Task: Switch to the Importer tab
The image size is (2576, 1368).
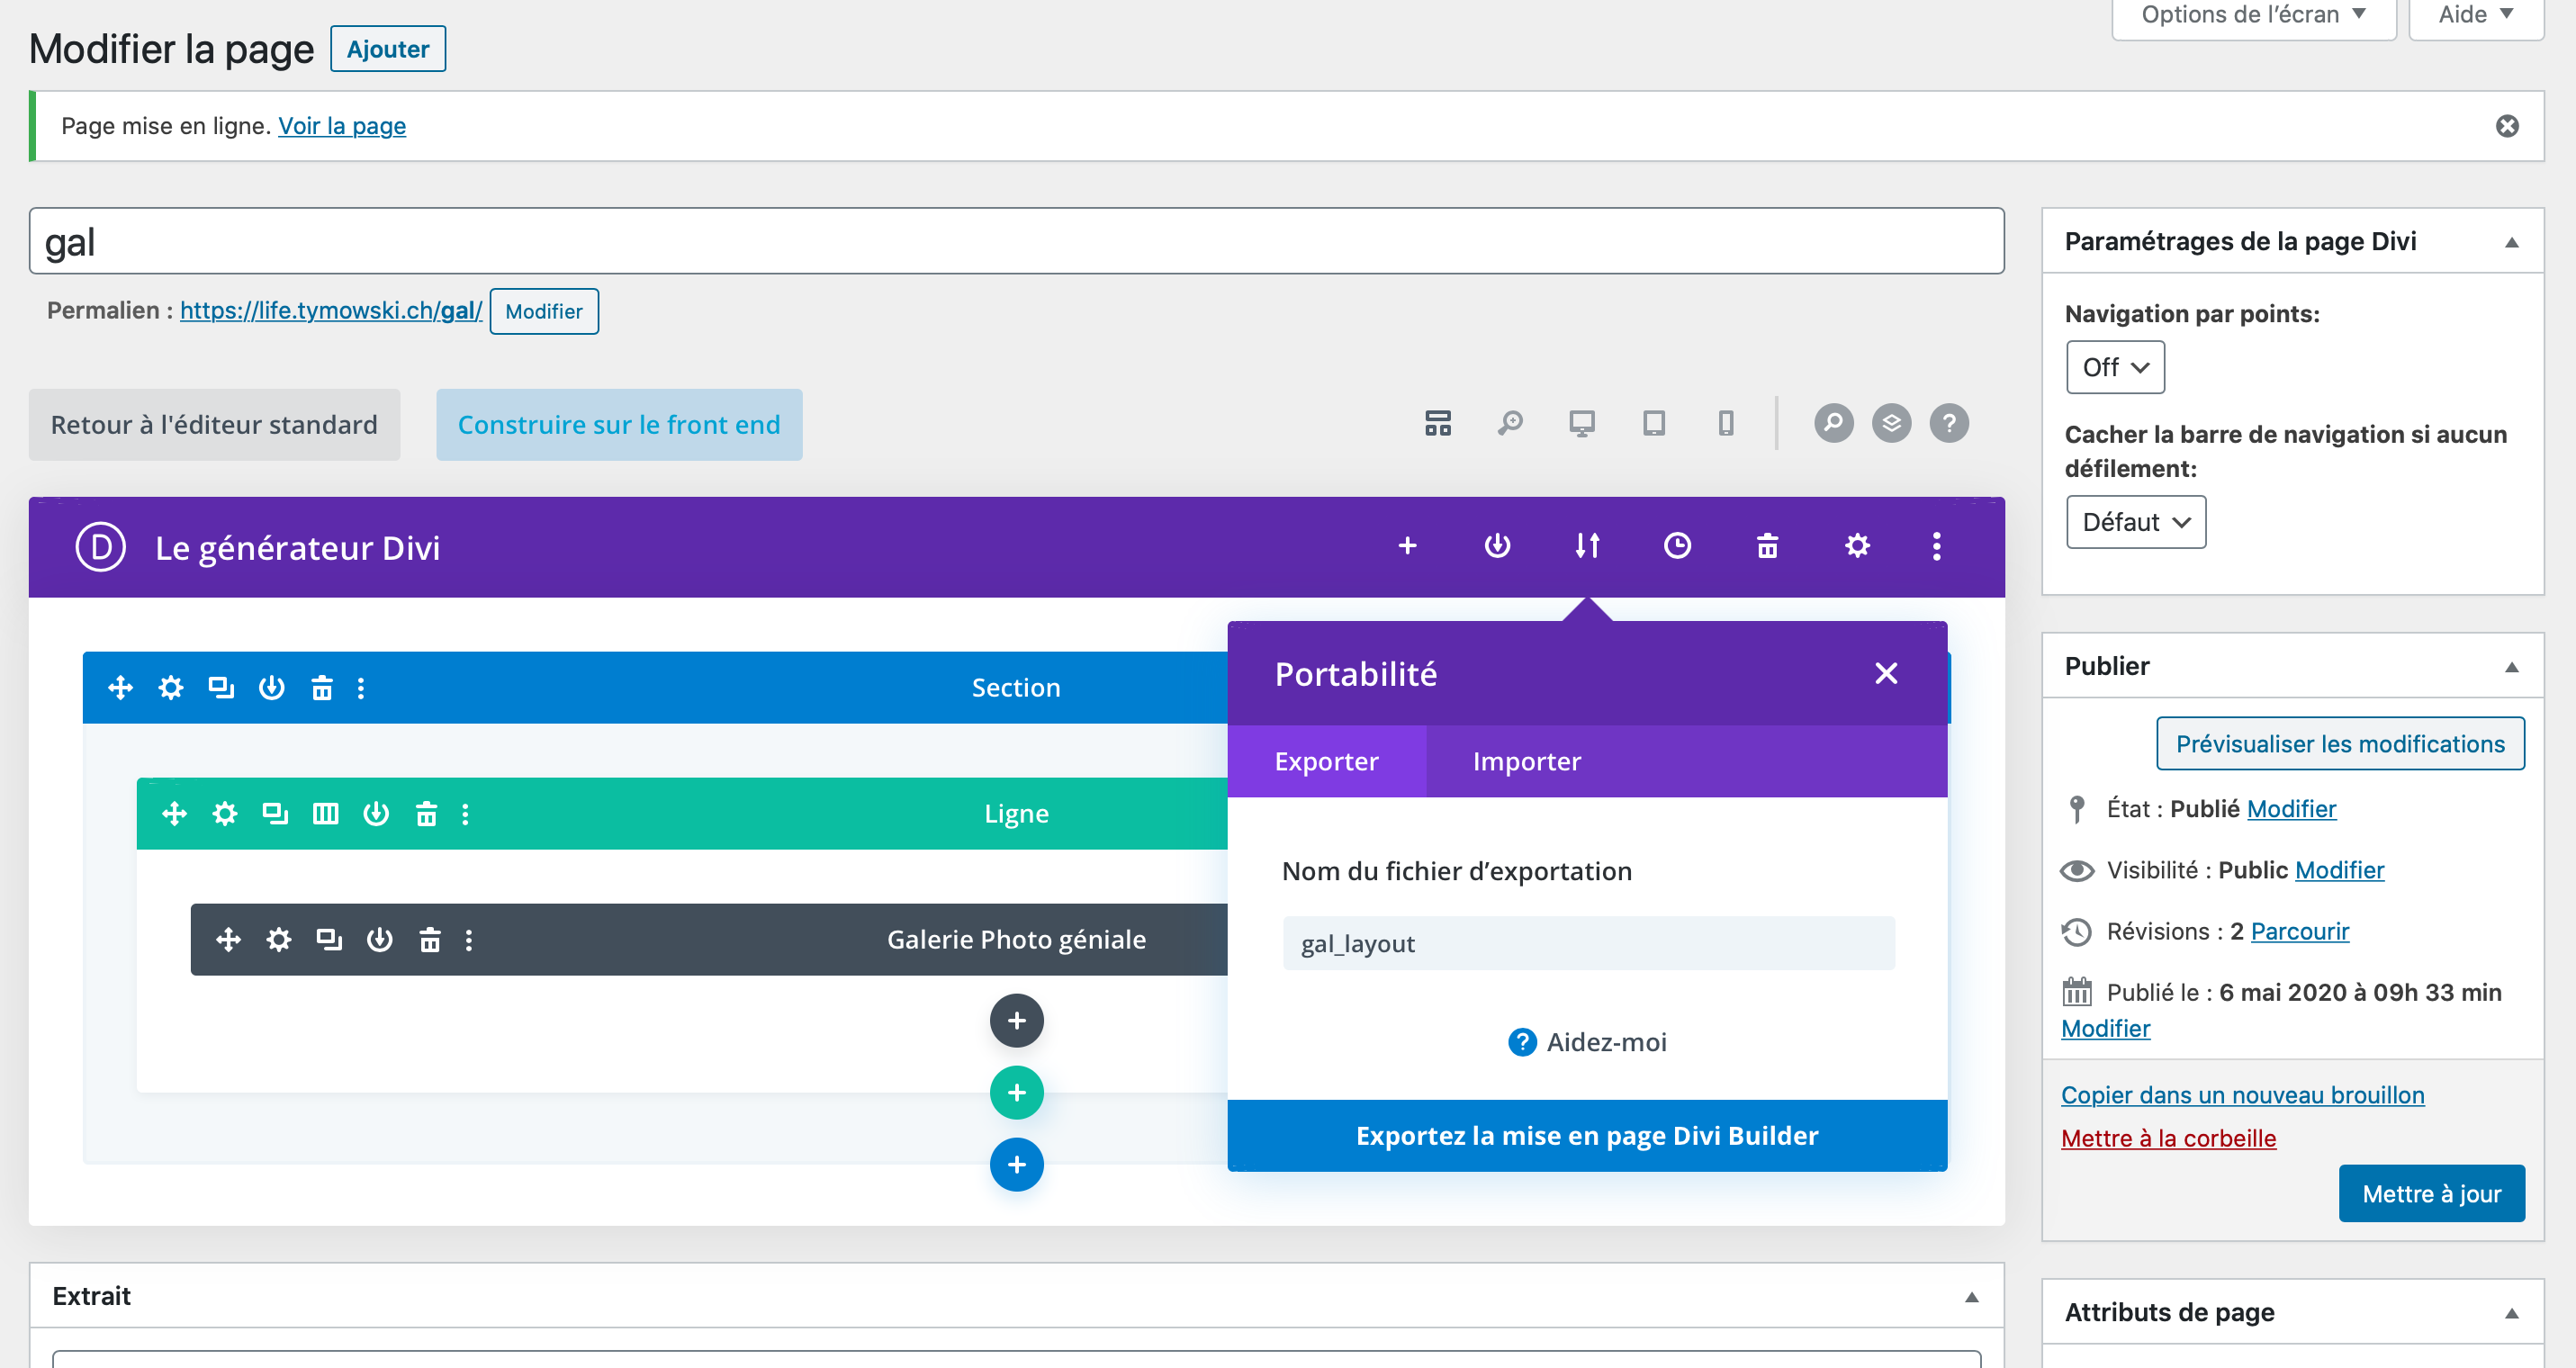Action: click(1526, 761)
